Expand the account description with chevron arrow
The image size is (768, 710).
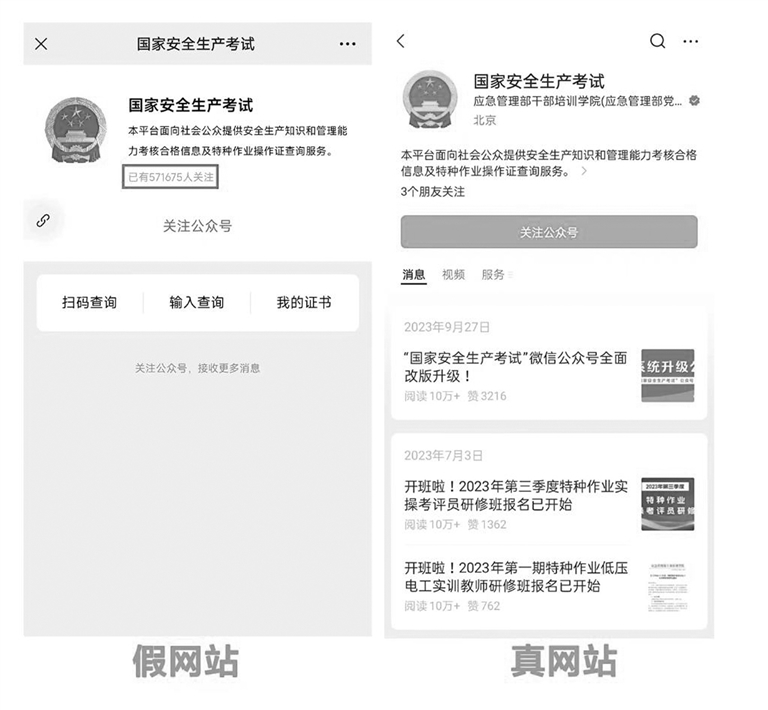(584, 171)
